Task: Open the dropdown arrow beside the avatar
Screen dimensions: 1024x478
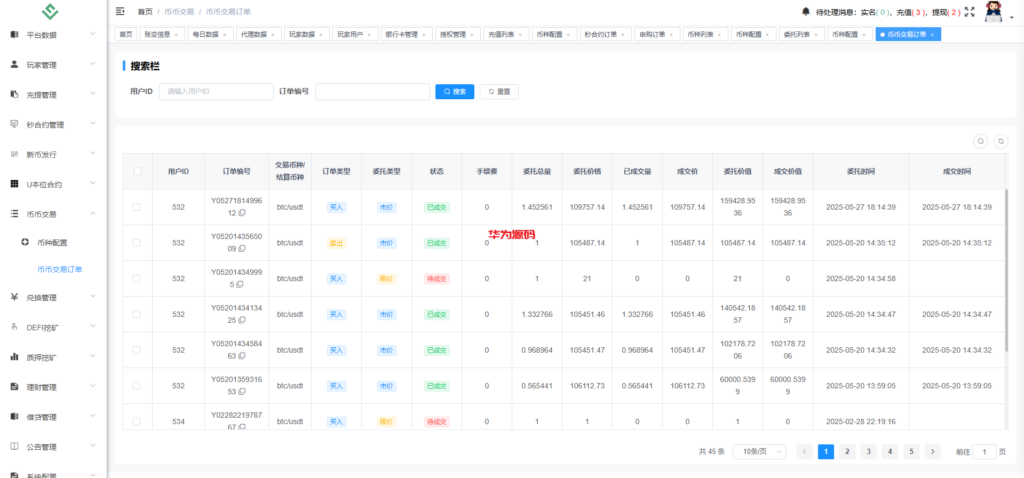Action: (x=1012, y=18)
